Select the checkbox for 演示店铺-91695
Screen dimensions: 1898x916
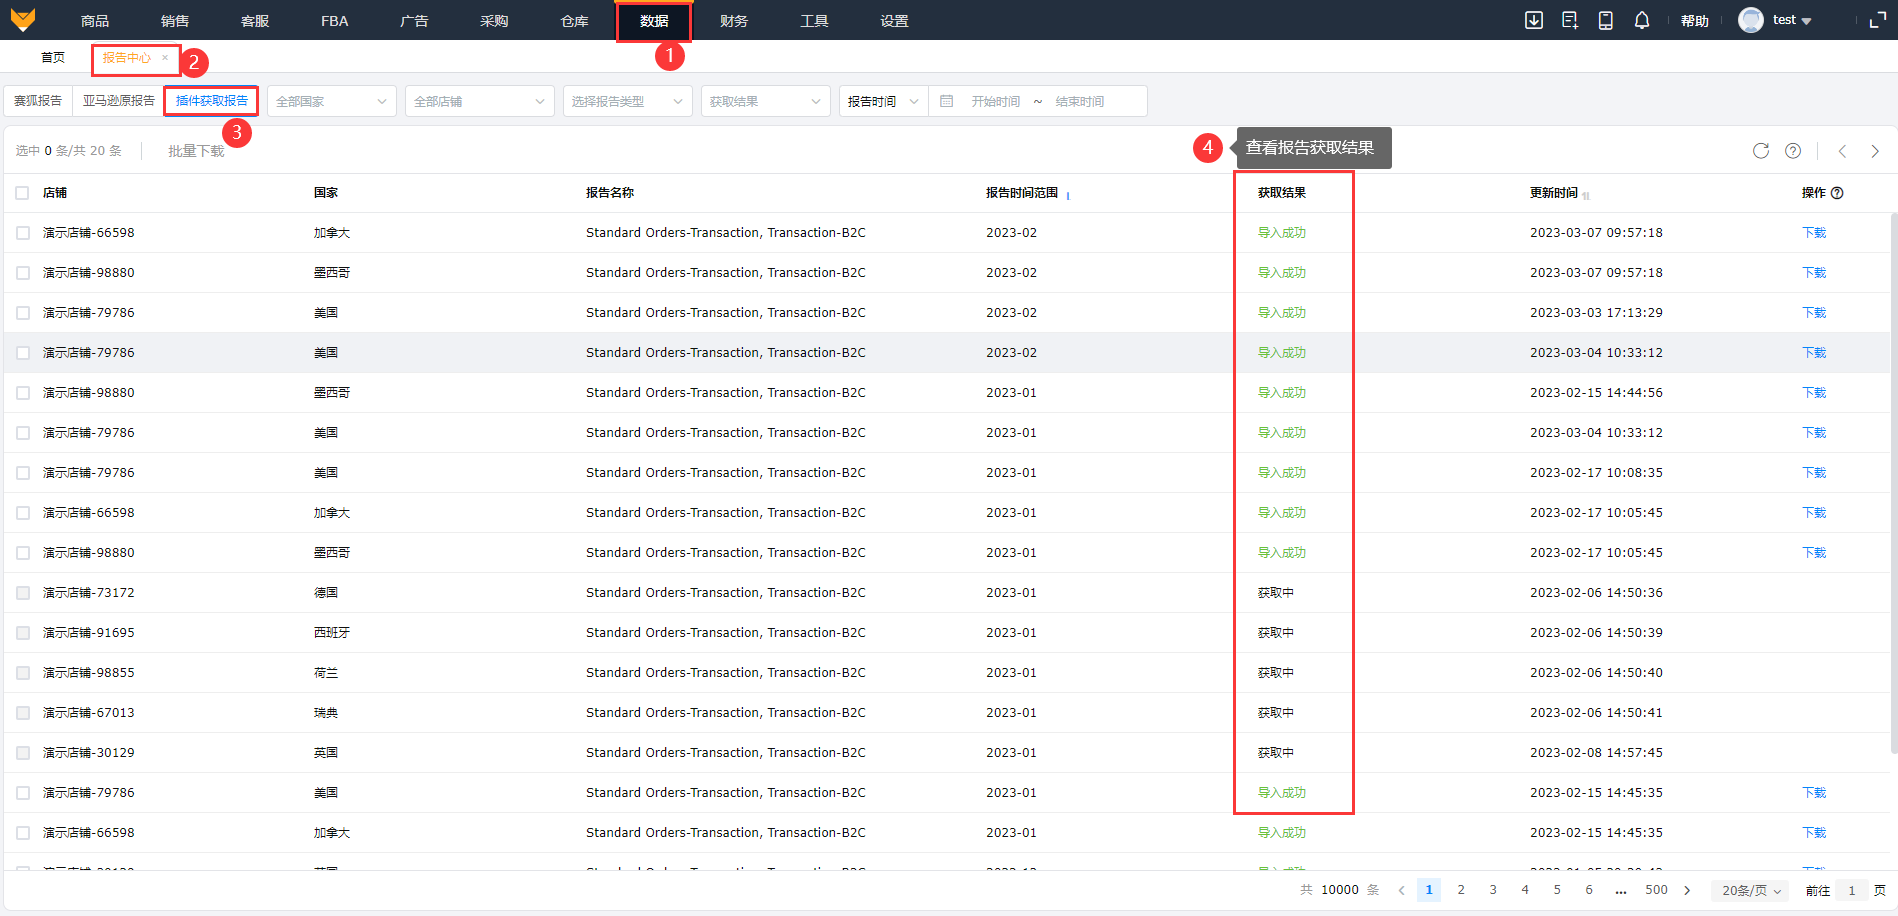coord(22,633)
